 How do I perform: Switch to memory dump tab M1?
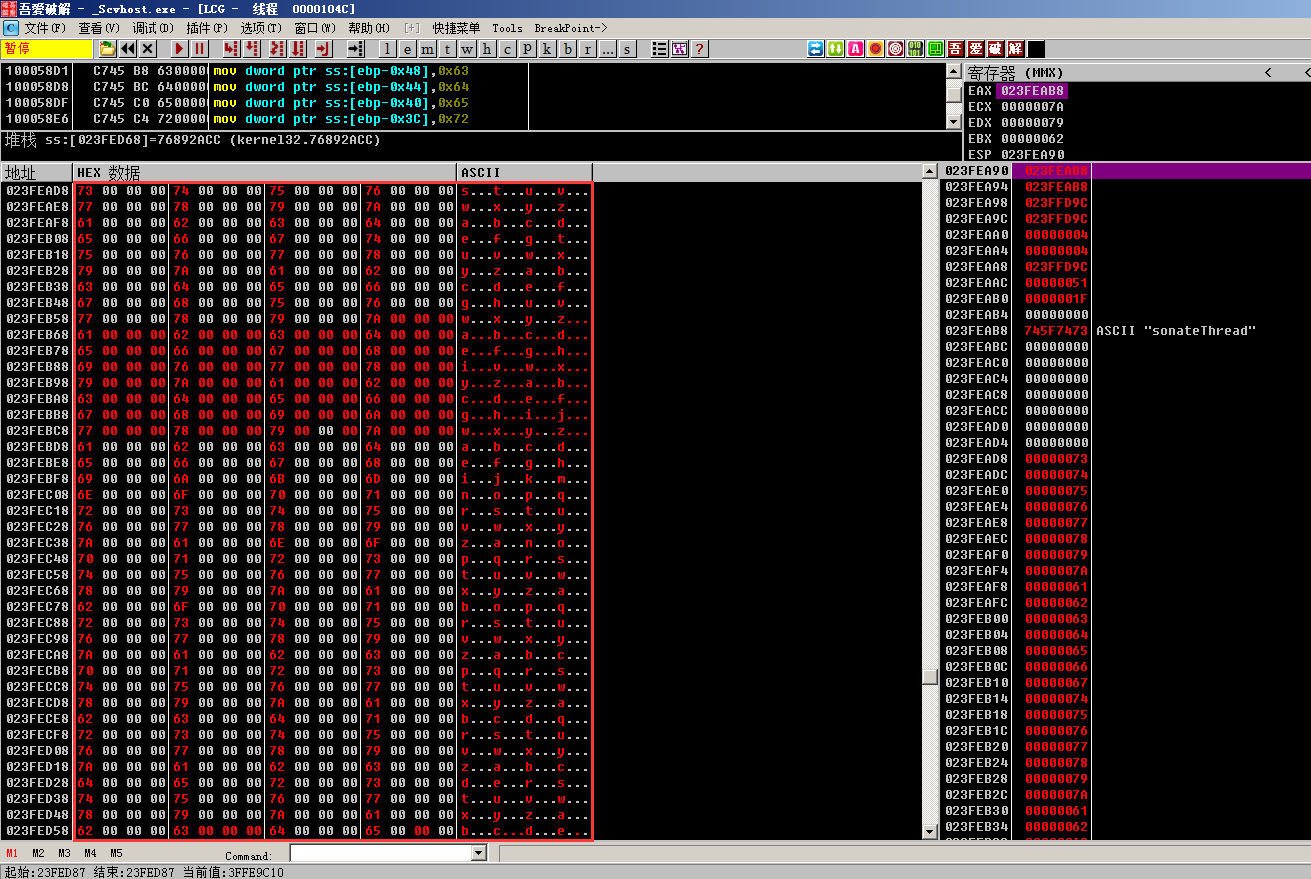[12, 853]
